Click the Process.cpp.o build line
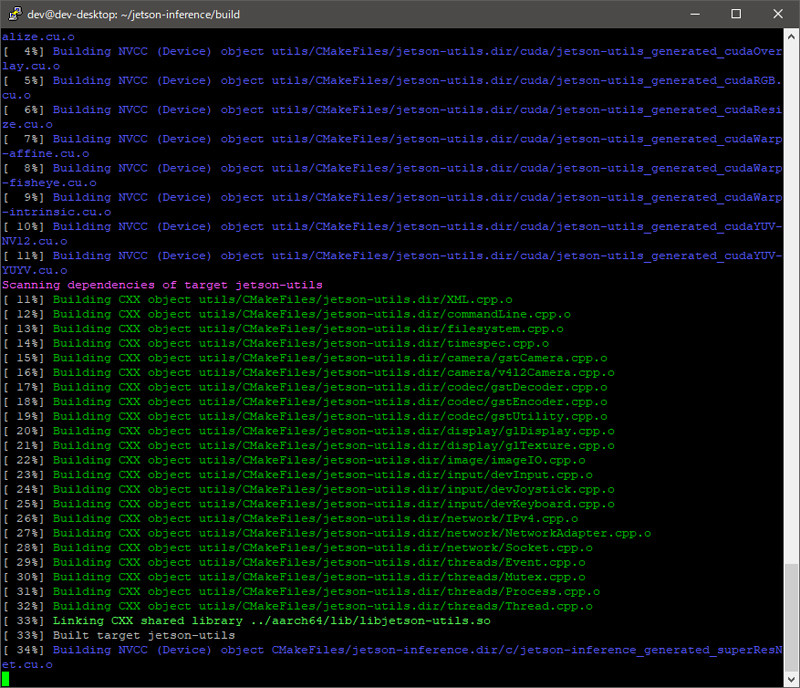The height and width of the screenshot is (688, 800). [301, 592]
